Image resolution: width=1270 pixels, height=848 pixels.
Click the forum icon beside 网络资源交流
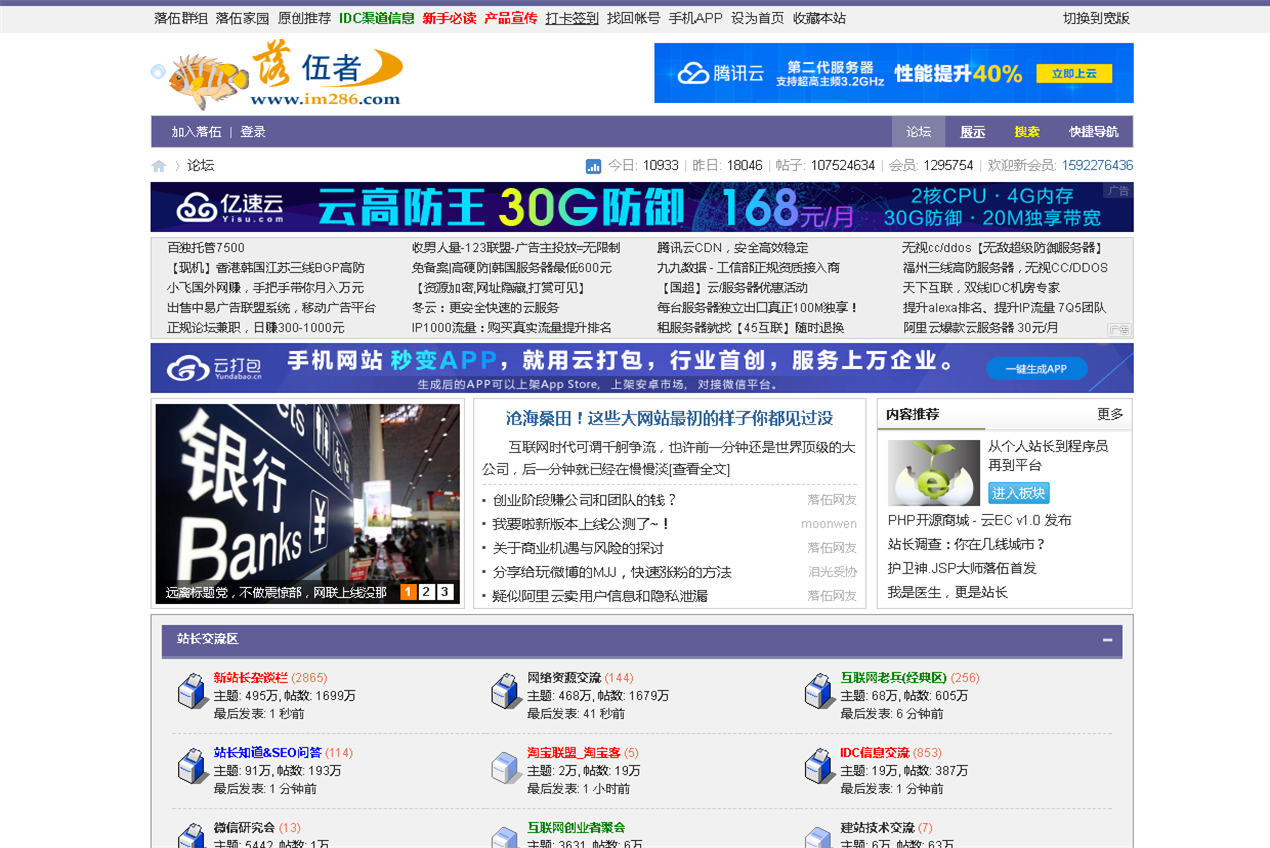pyautogui.click(x=507, y=691)
